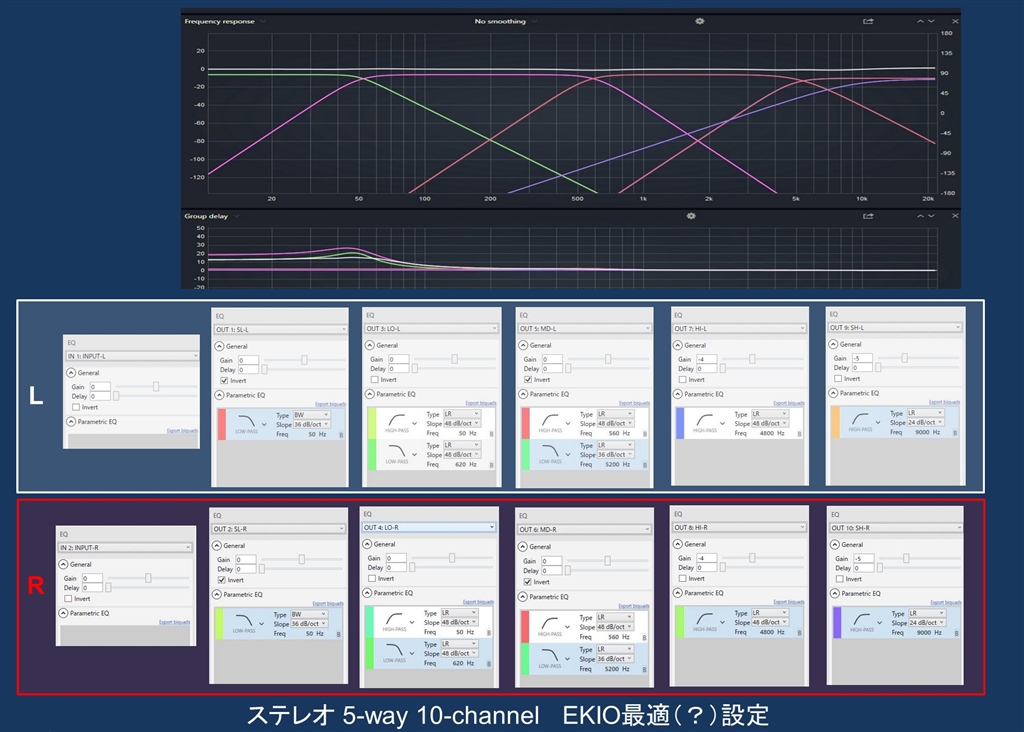This screenshot has width=1024, height=732.
Task: Open the Group delay graph type dropdown
Action: coord(212,215)
